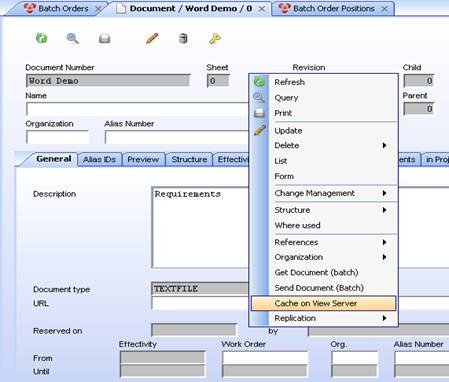Click the Description text area
This screenshot has height=382, width=449.
(x=200, y=227)
